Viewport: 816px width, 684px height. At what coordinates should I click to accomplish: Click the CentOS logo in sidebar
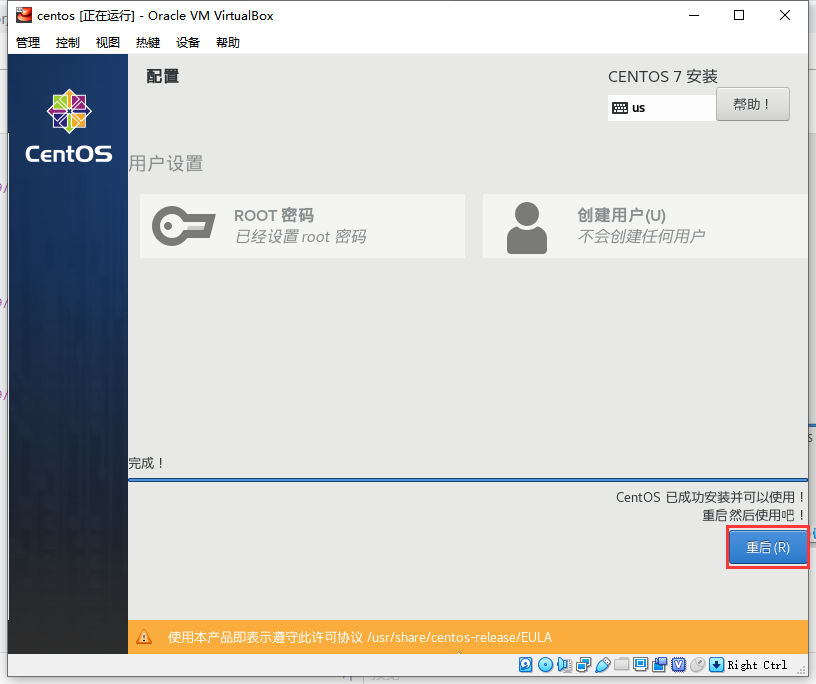(x=69, y=126)
